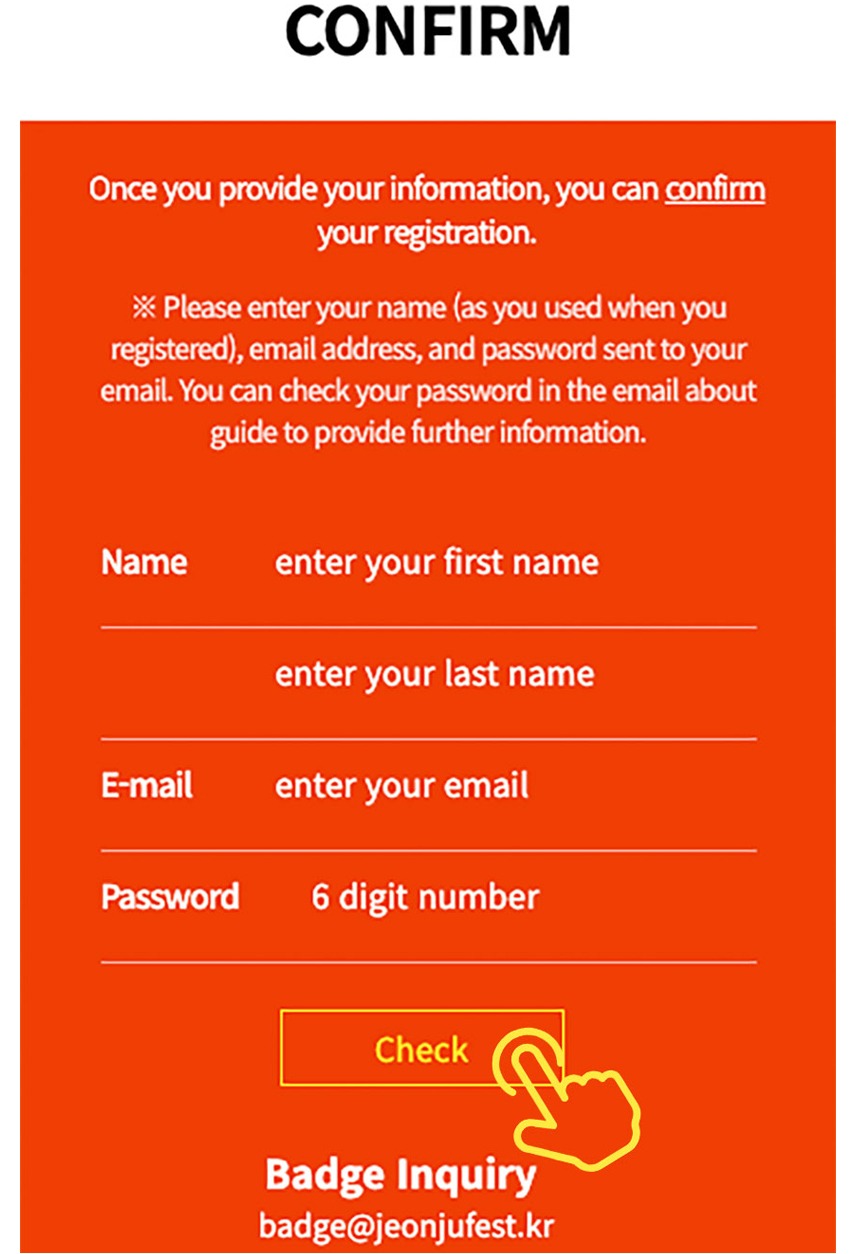
Task: Click the ※ reference mark symbol
Action: [x=144, y=308]
